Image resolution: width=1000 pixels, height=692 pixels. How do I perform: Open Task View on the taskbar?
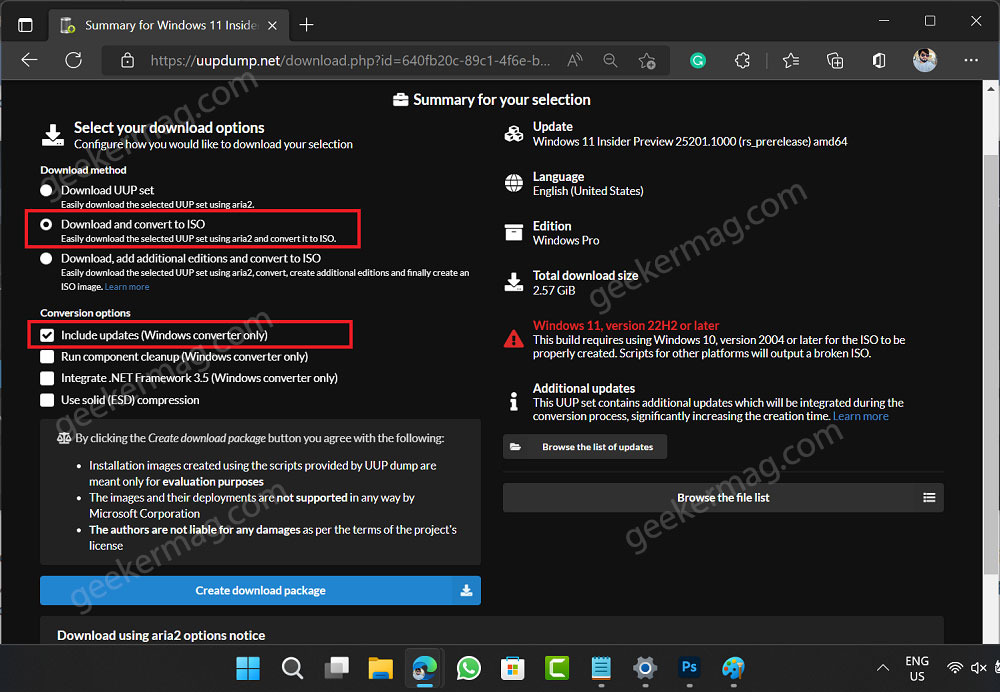click(336, 668)
